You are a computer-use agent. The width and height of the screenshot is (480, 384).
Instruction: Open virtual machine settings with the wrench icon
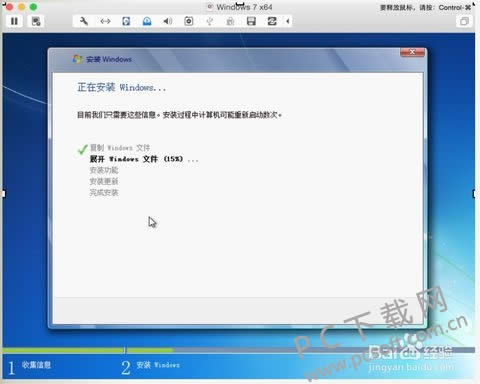(x=84, y=21)
